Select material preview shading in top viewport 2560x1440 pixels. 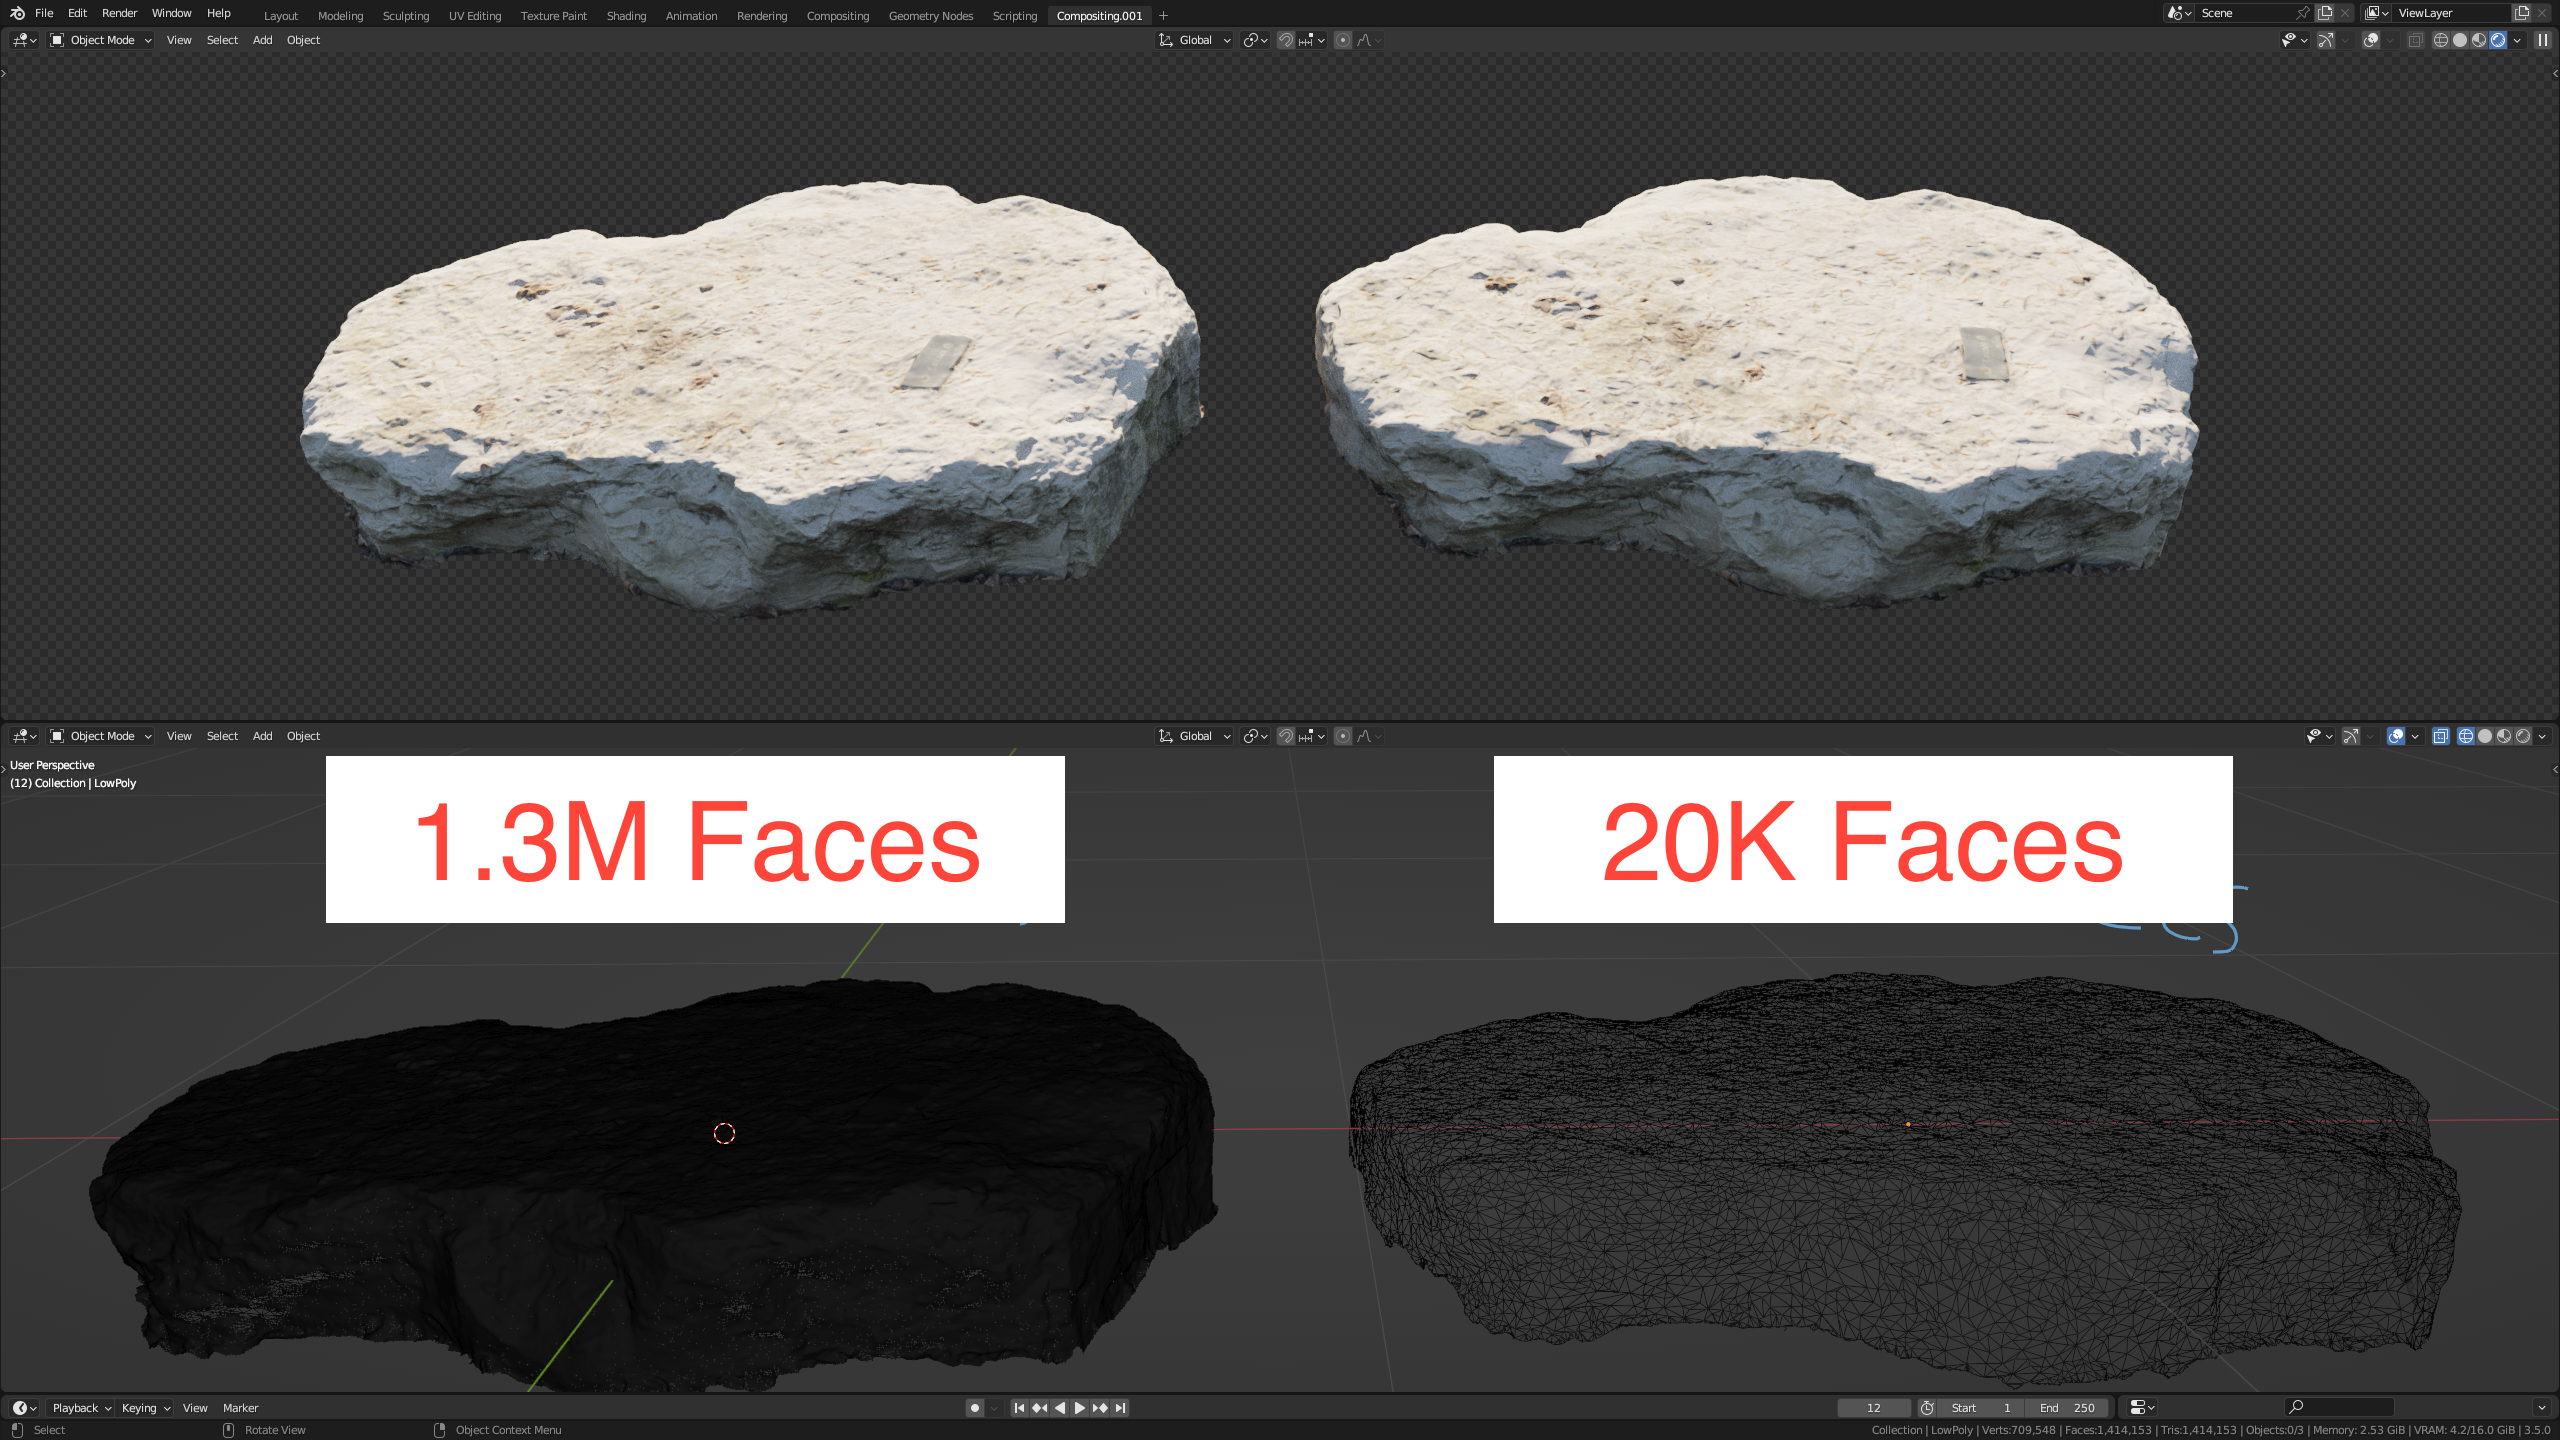(x=2479, y=40)
